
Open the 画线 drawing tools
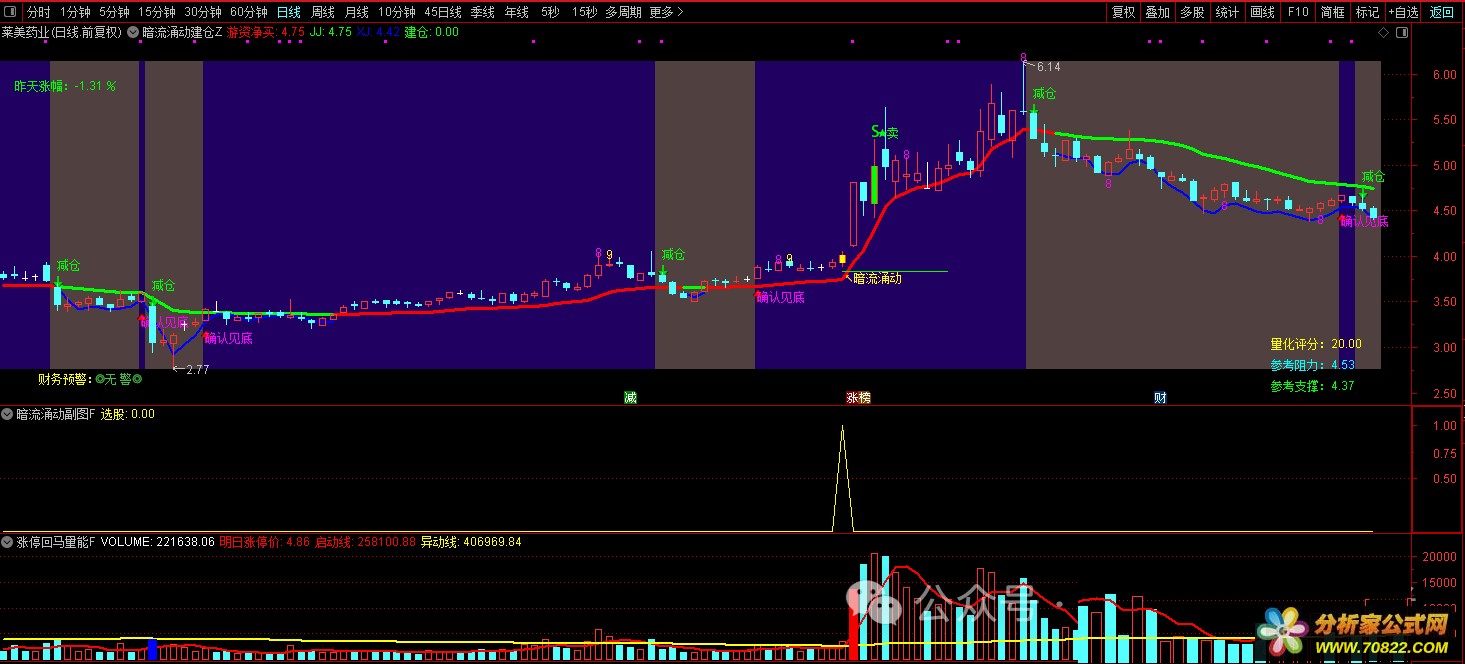click(x=1262, y=12)
